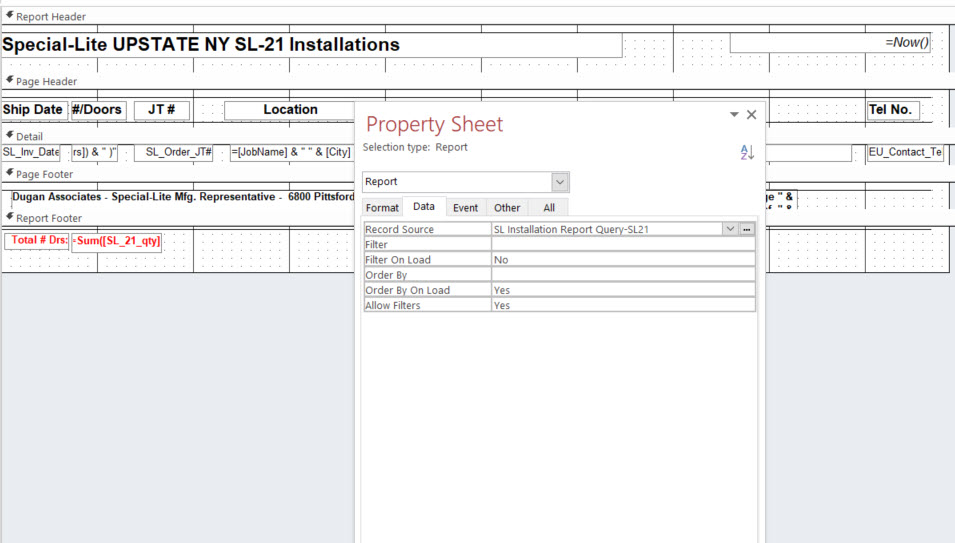This screenshot has width=955, height=543.
Task: Click the Record Source value field
Action: tap(607, 229)
